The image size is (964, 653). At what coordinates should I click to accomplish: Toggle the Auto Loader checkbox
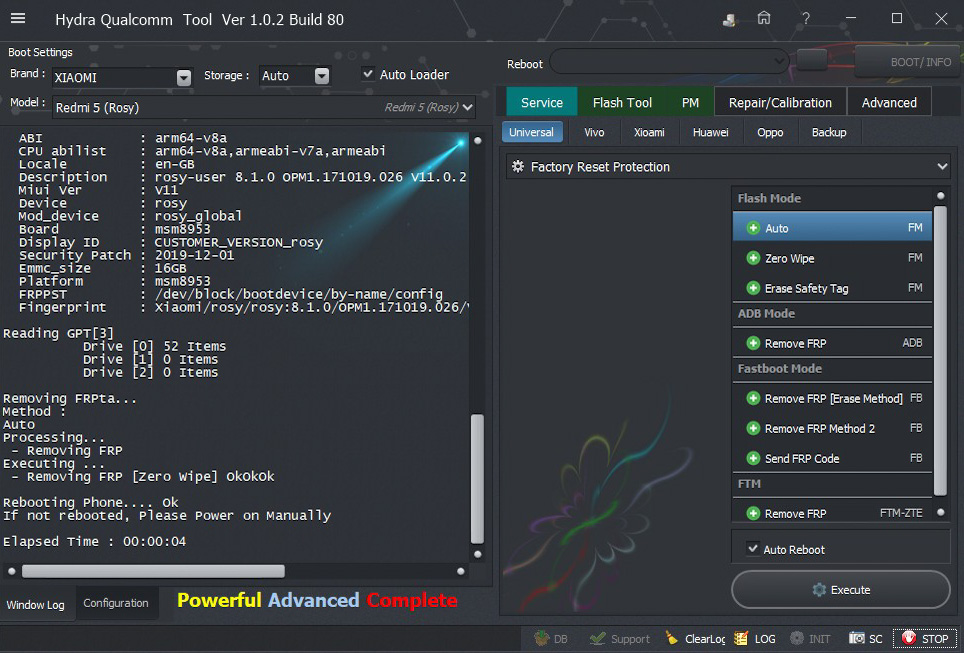pyautogui.click(x=368, y=74)
